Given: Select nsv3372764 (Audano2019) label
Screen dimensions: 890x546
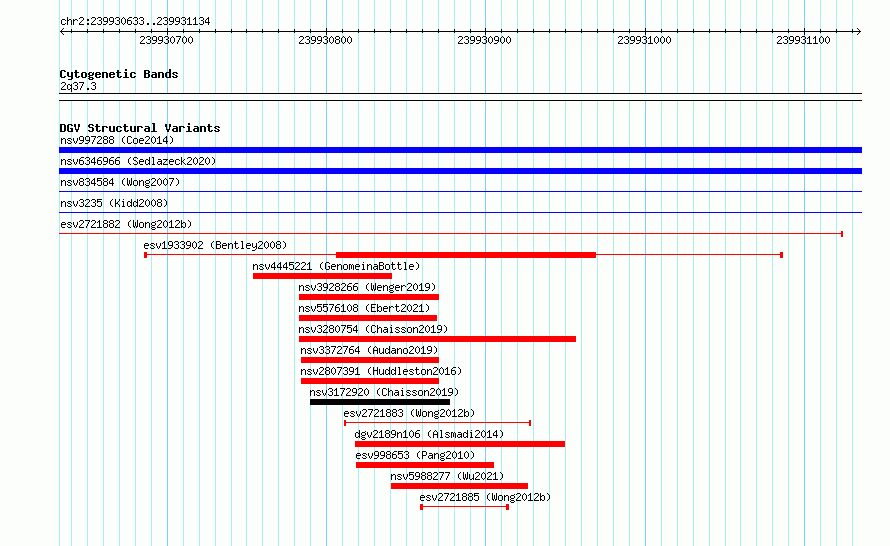Looking at the screenshot, I should (x=369, y=350).
